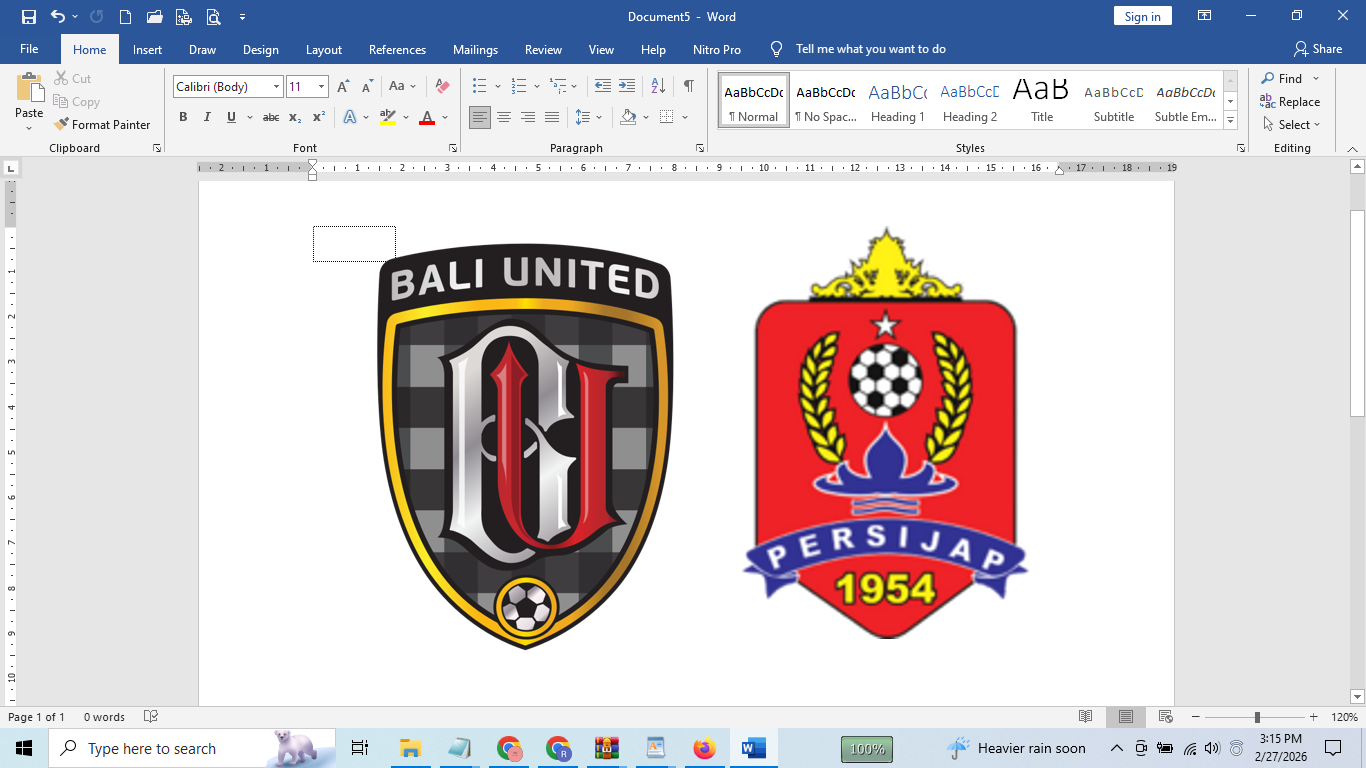Open the Borders dropdown arrow
The width and height of the screenshot is (1366, 768).
tap(685, 117)
